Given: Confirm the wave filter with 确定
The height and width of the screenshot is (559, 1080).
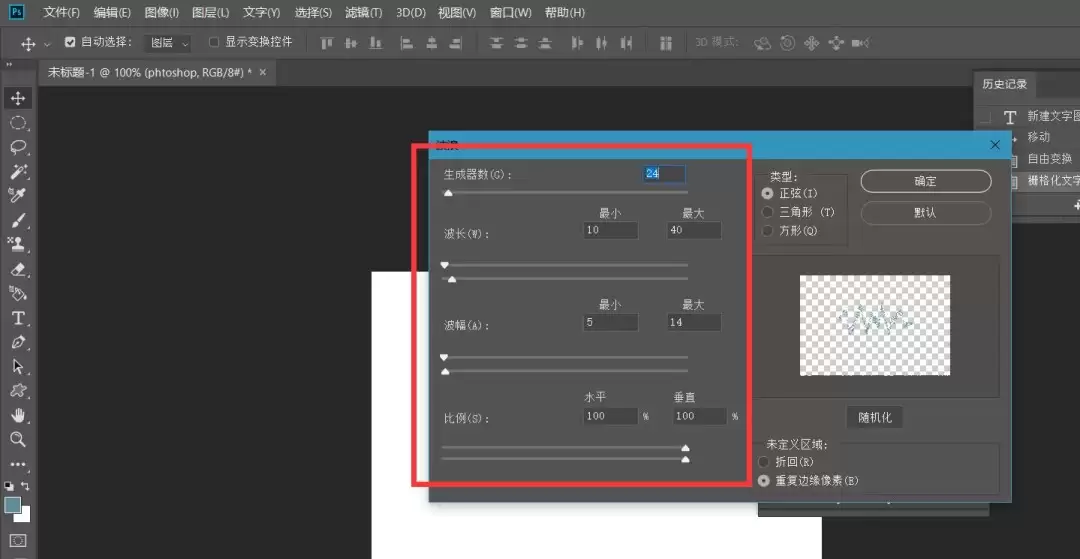Looking at the screenshot, I should [926, 181].
